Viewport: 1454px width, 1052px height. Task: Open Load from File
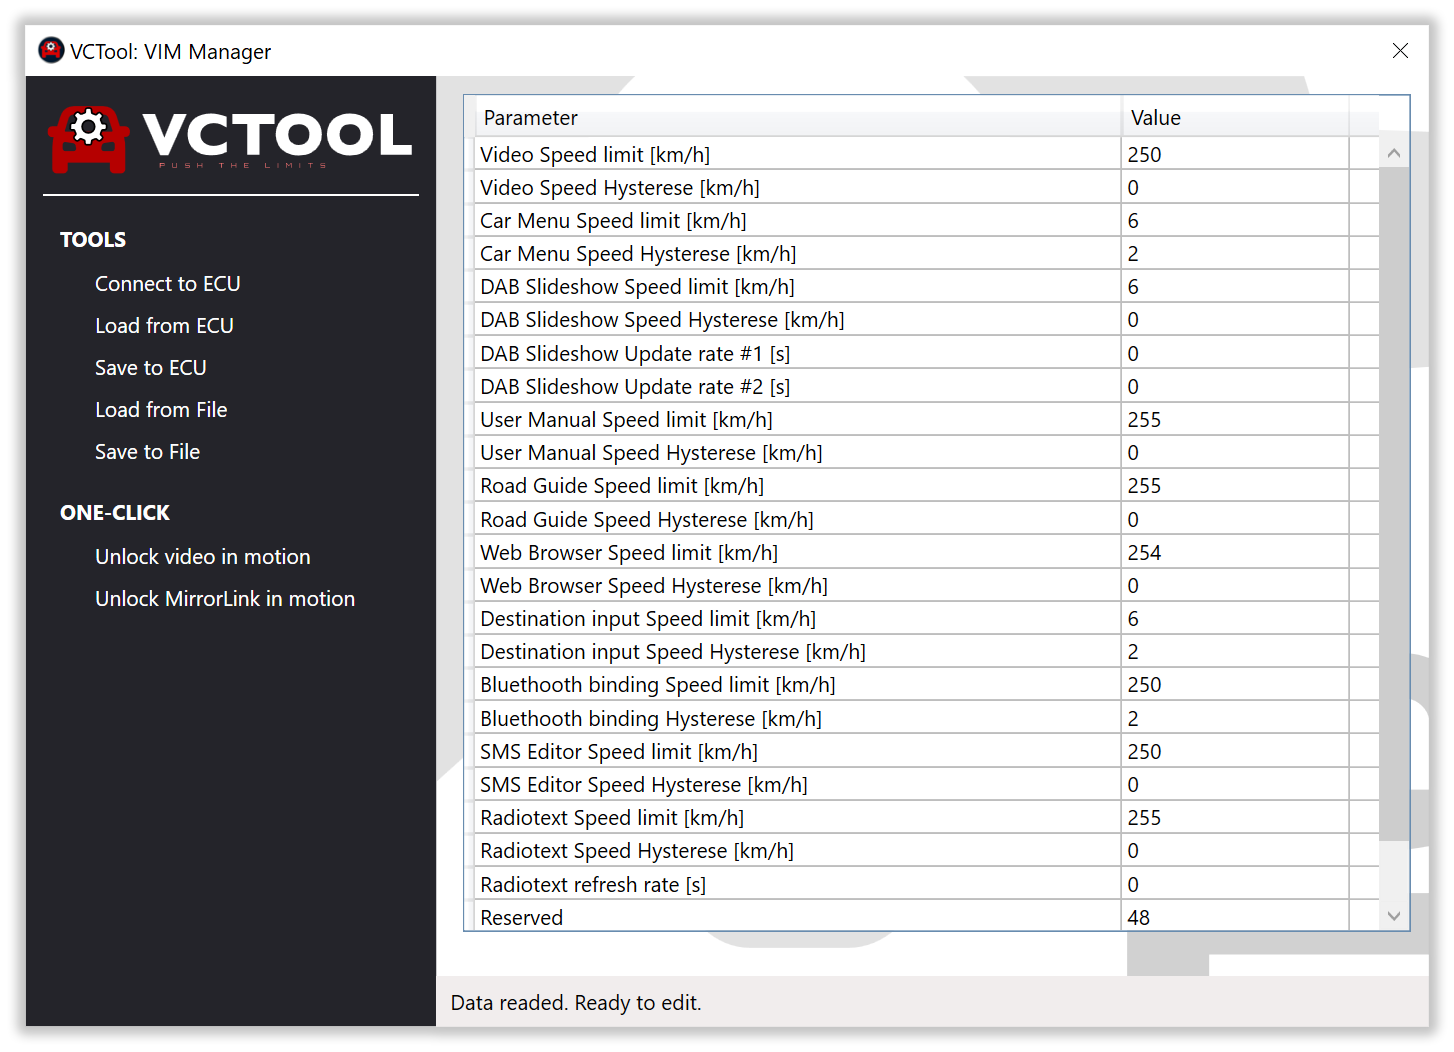pos(161,410)
